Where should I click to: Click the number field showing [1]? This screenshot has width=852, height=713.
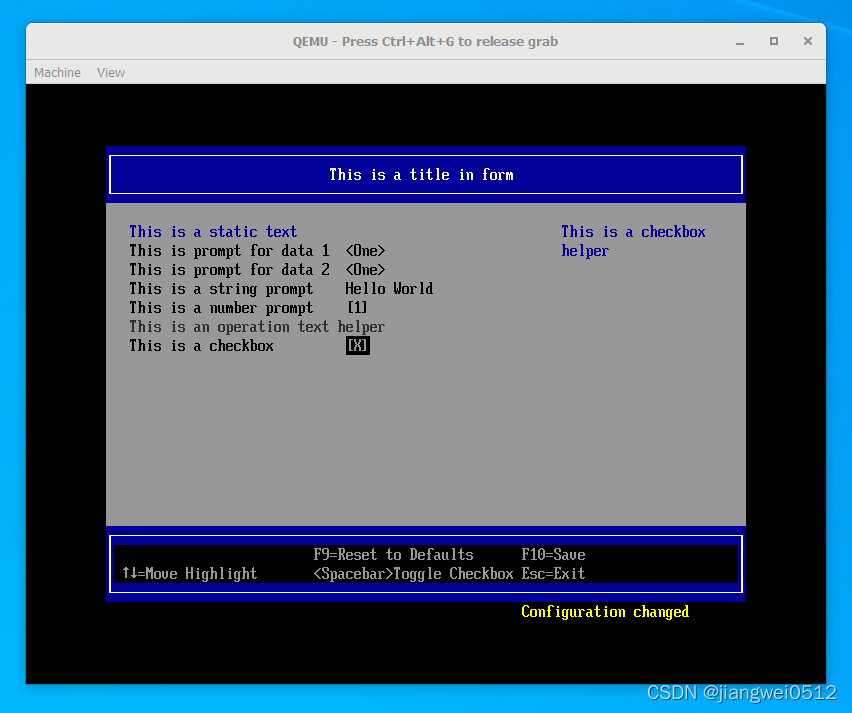pyautogui.click(x=357, y=308)
